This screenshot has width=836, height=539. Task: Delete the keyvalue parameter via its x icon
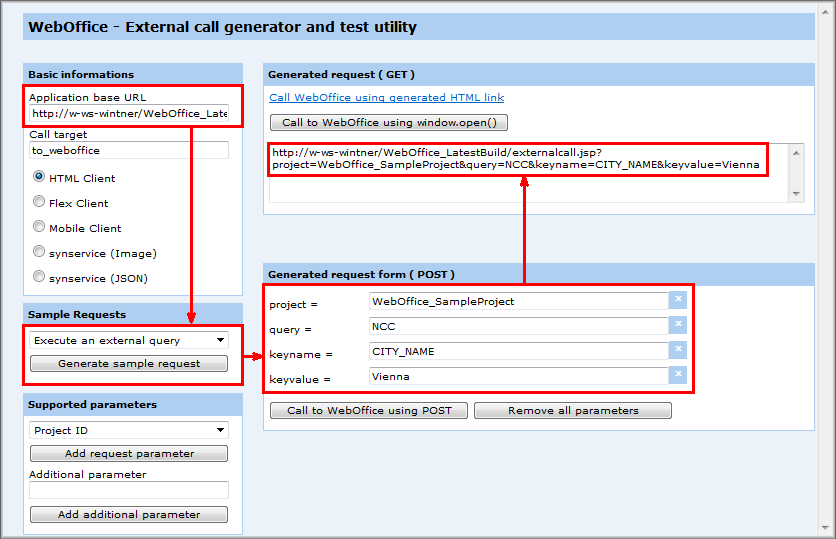(x=678, y=375)
